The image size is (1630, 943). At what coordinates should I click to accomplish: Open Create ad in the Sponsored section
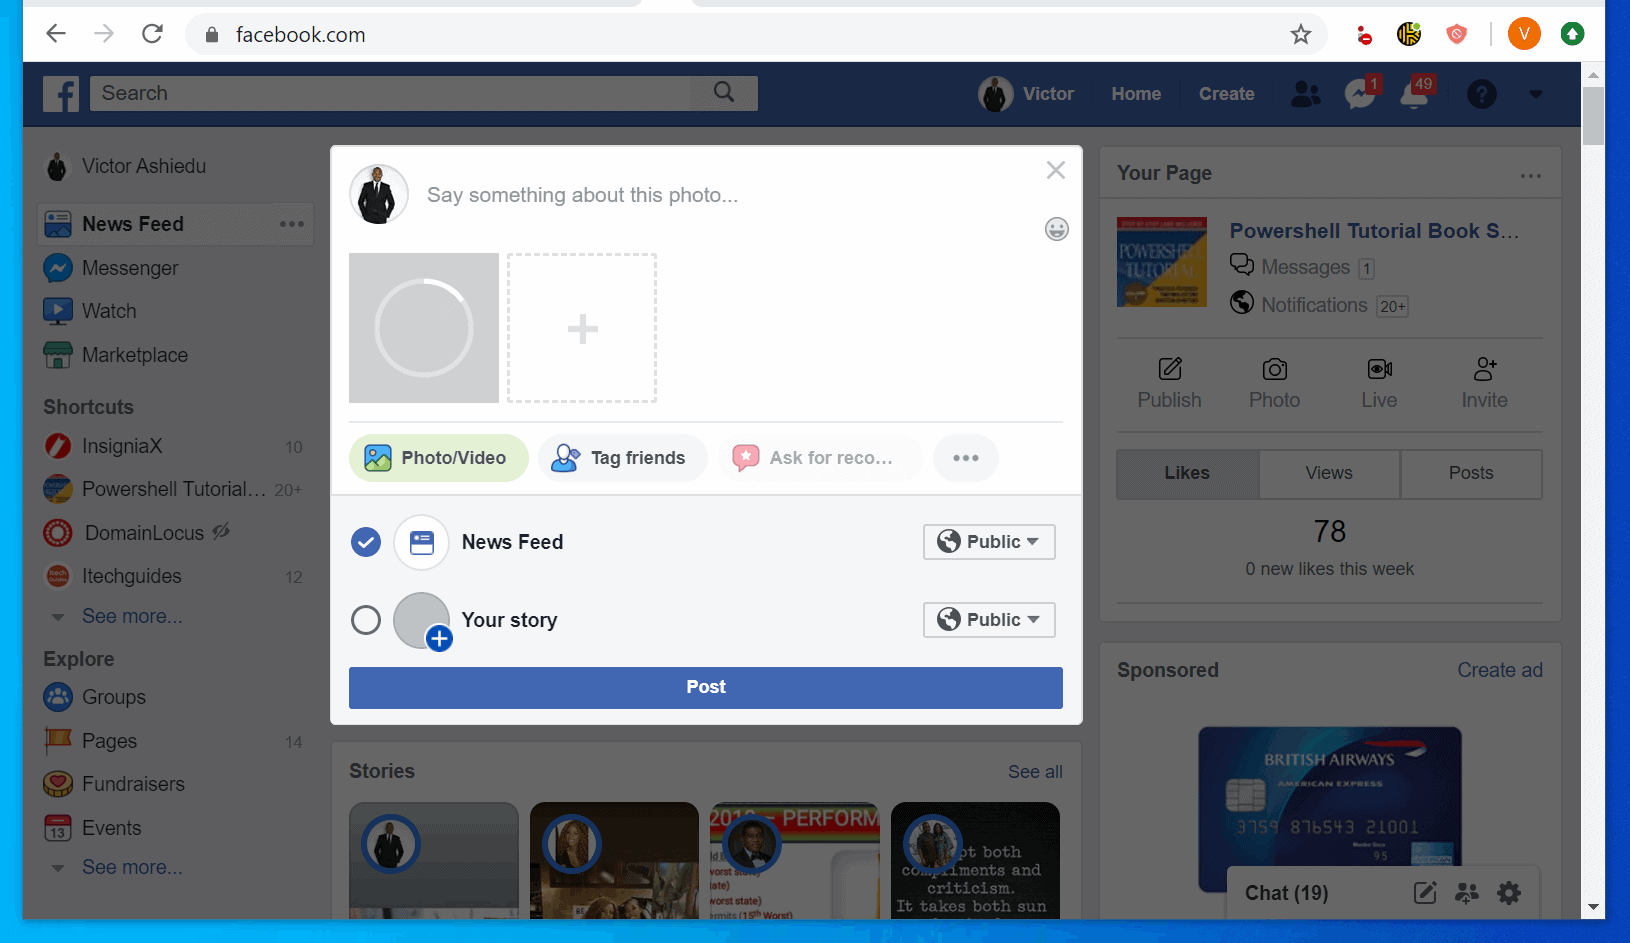tap(1499, 670)
